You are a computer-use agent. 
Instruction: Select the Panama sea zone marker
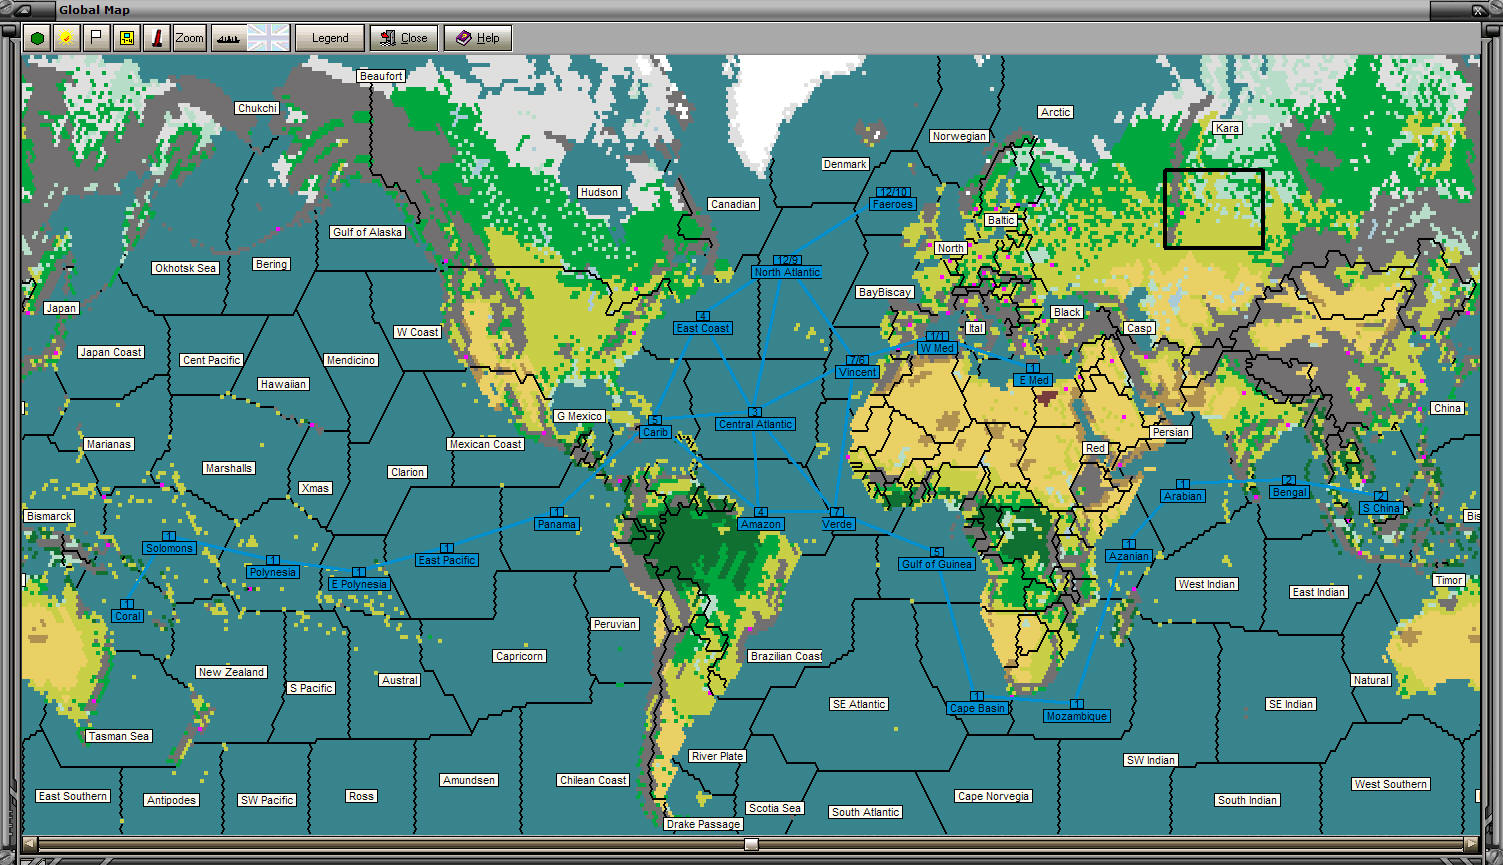556,523
